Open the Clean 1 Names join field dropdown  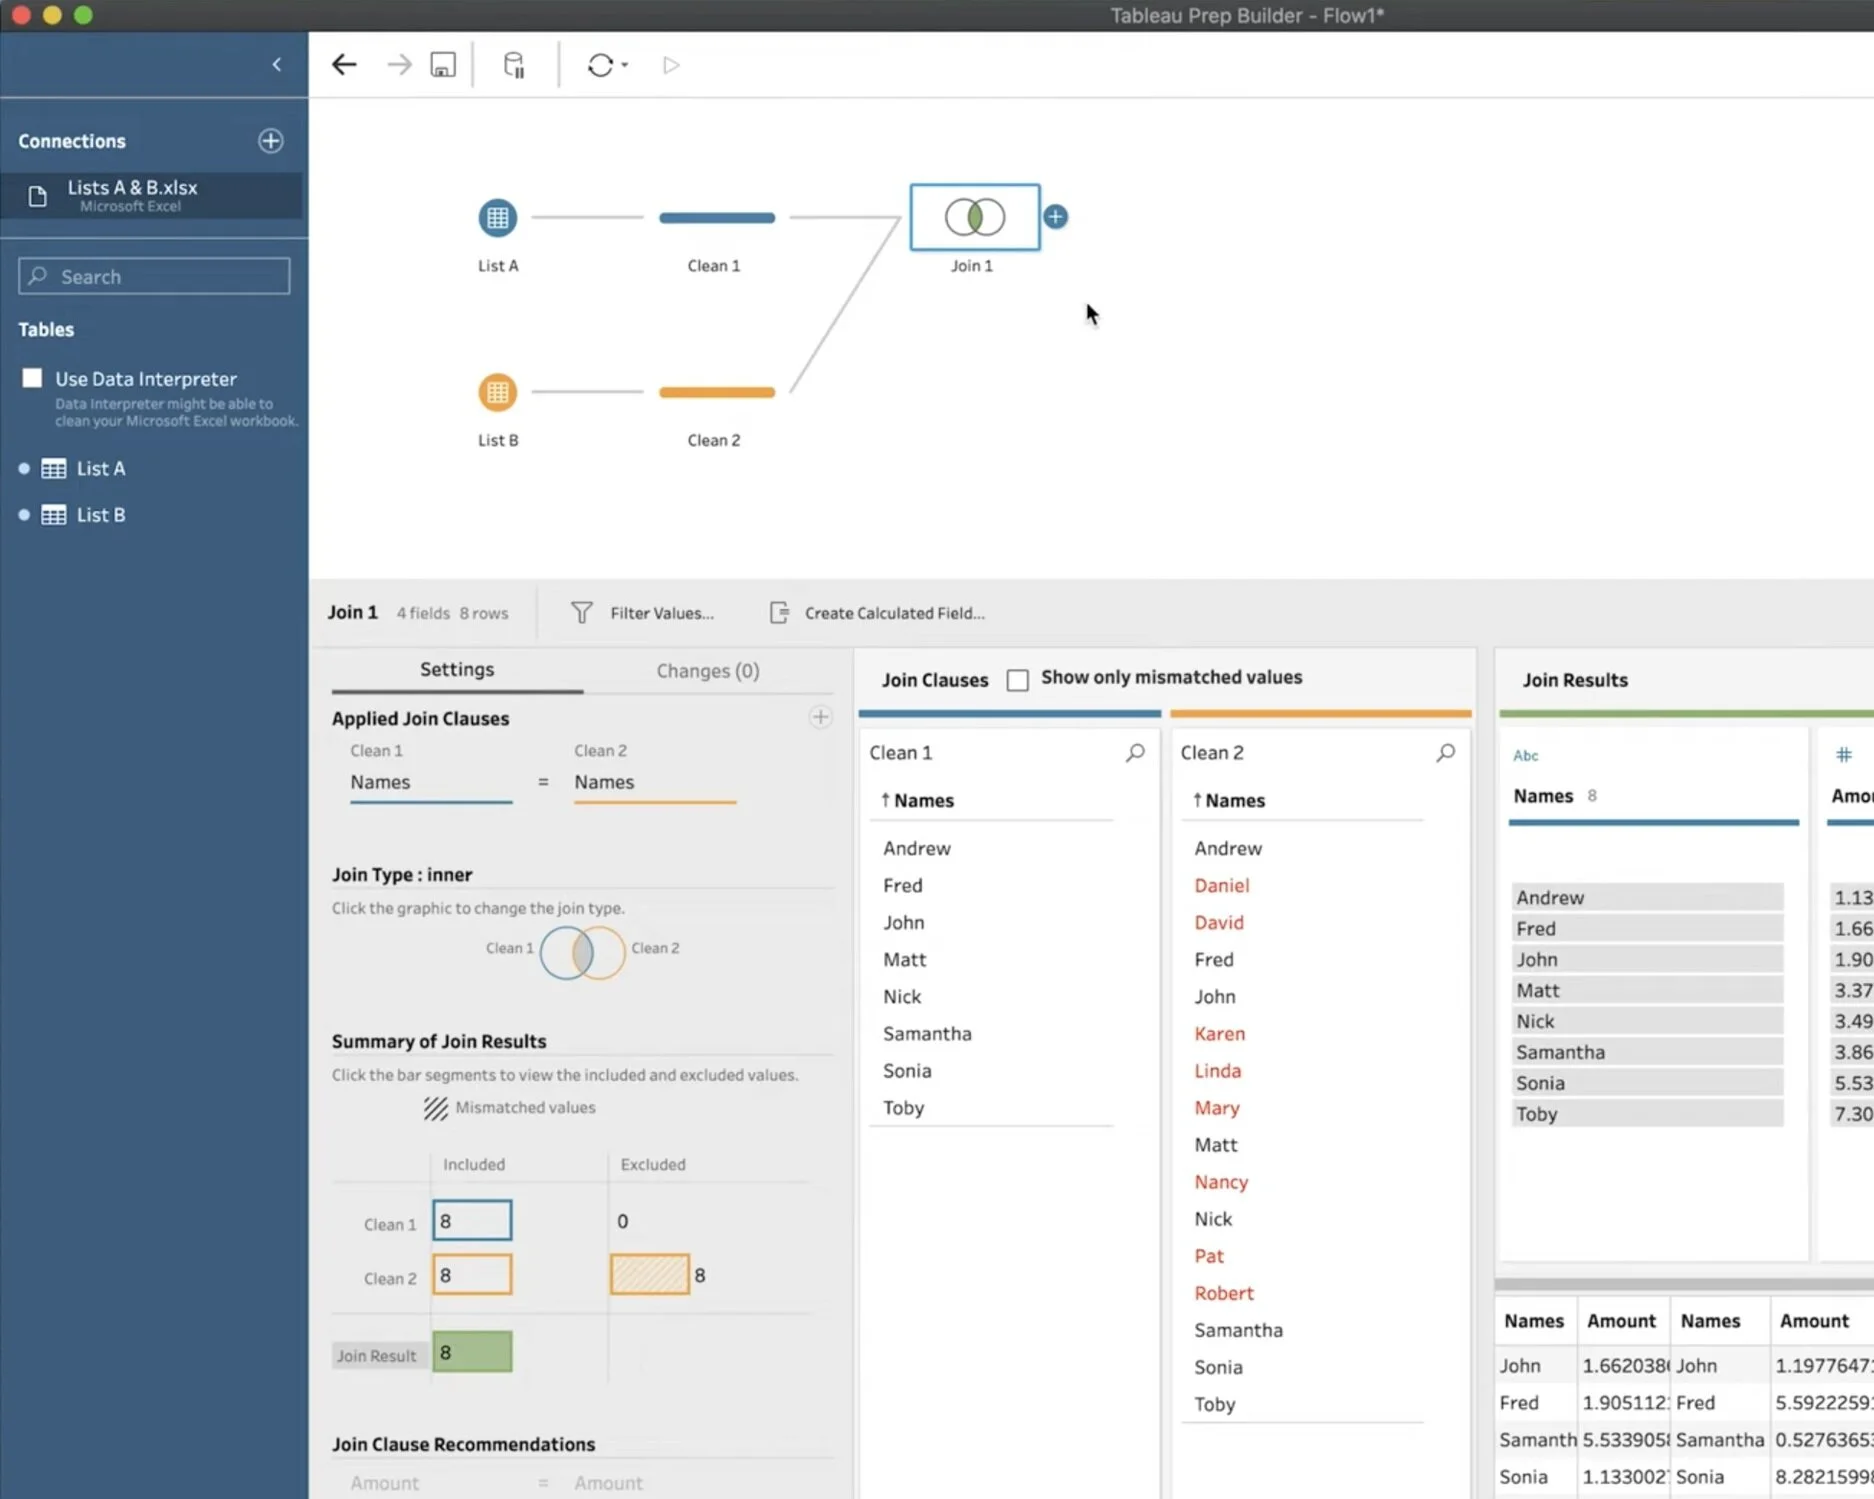click(431, 782)
